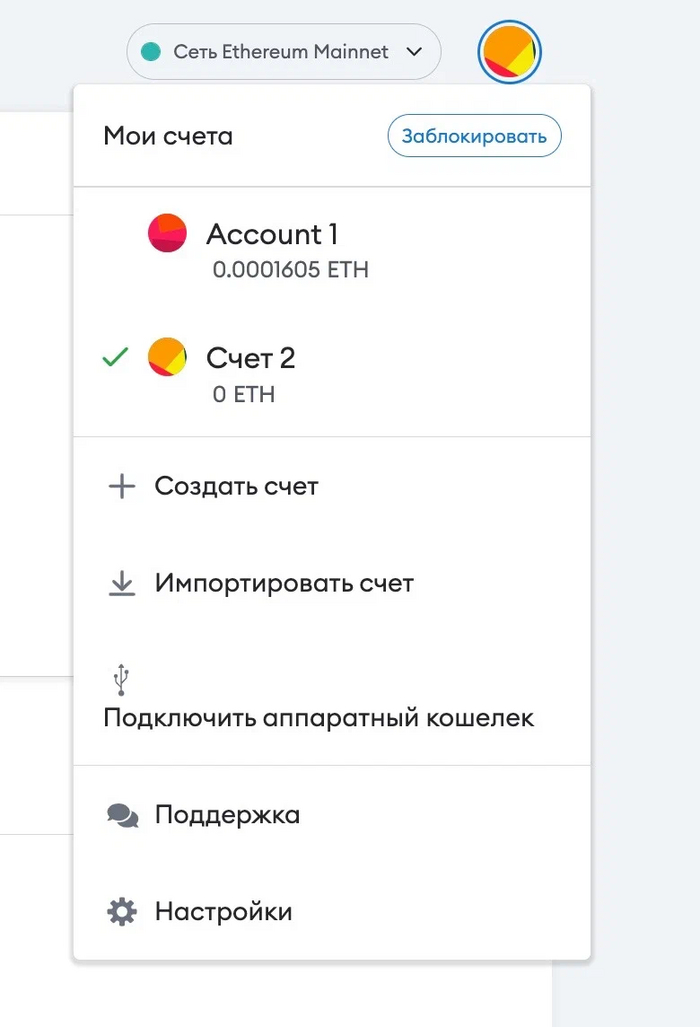Click the account avatar in the header

510,52
